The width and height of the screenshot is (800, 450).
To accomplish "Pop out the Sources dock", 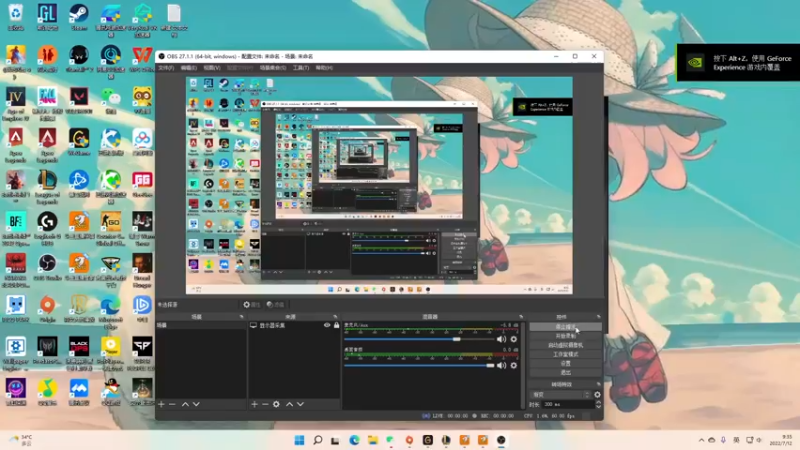I will coord(335,317).
